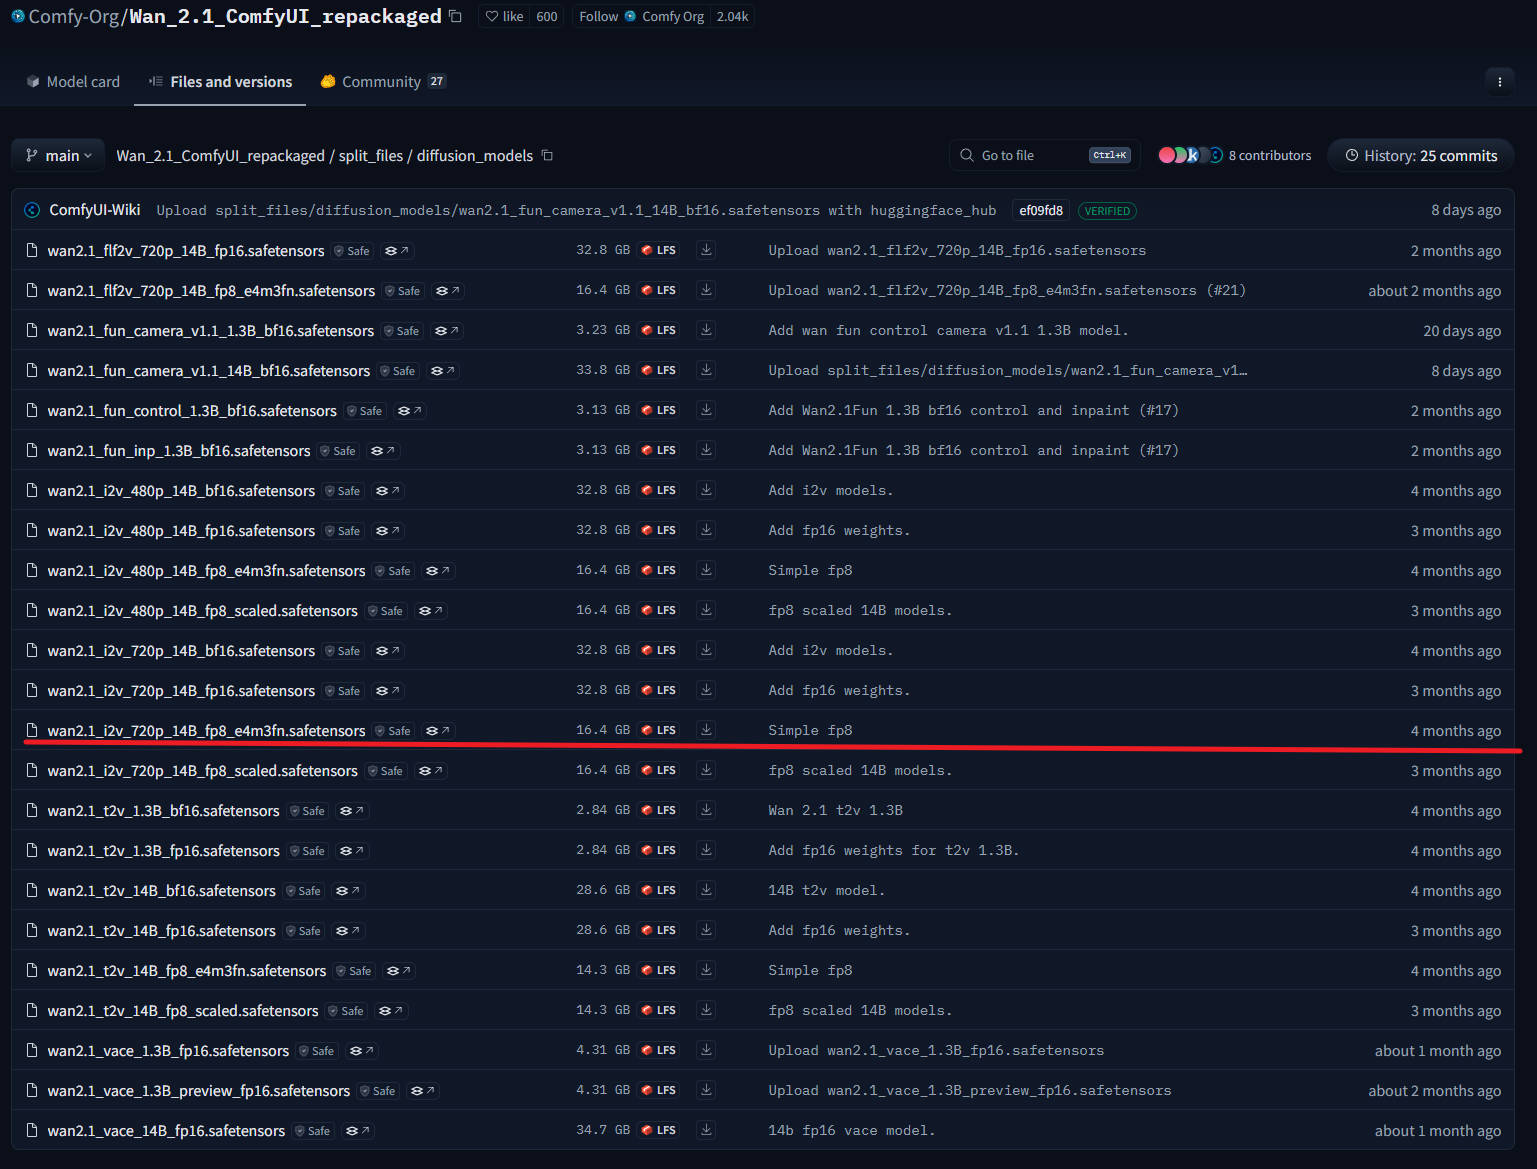Download wan2.1_i2v_720p_14B_fp8_scaled.safetensors
The height and width of the screenshot is (1169, 1537).
[706, 770]
